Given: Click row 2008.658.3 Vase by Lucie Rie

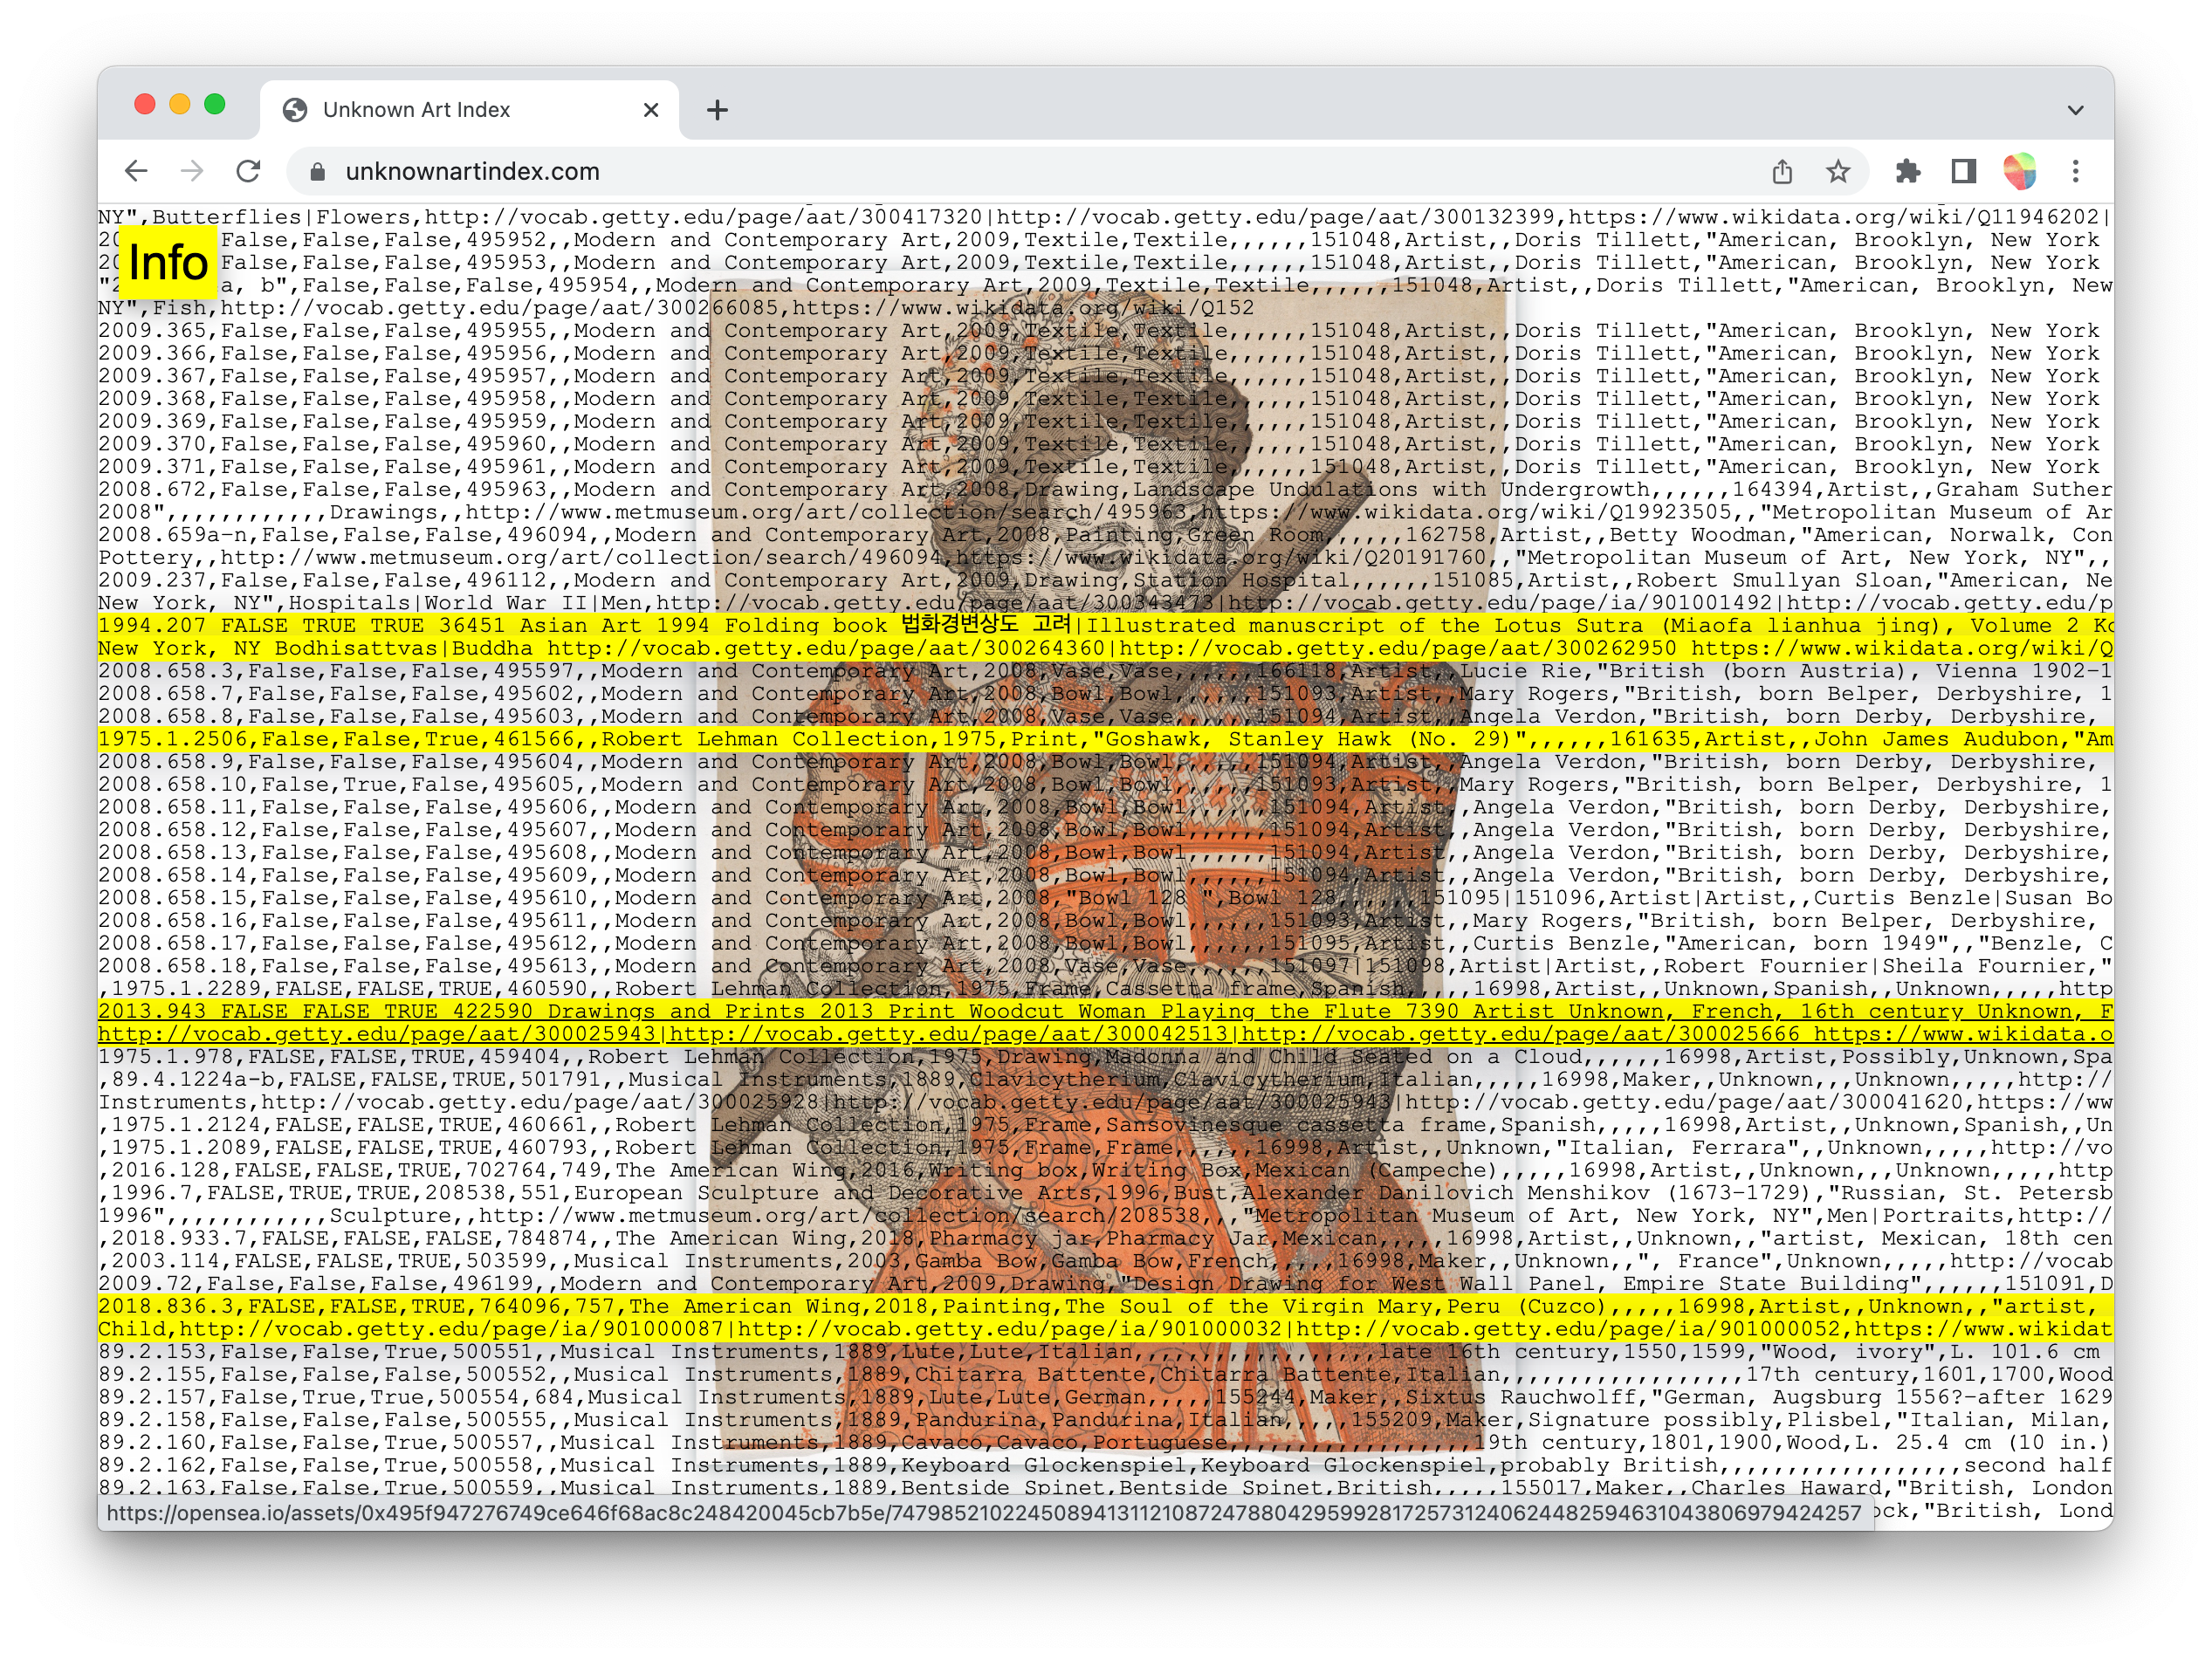Looking at the screenshot, I should (x=1105, y=671).
